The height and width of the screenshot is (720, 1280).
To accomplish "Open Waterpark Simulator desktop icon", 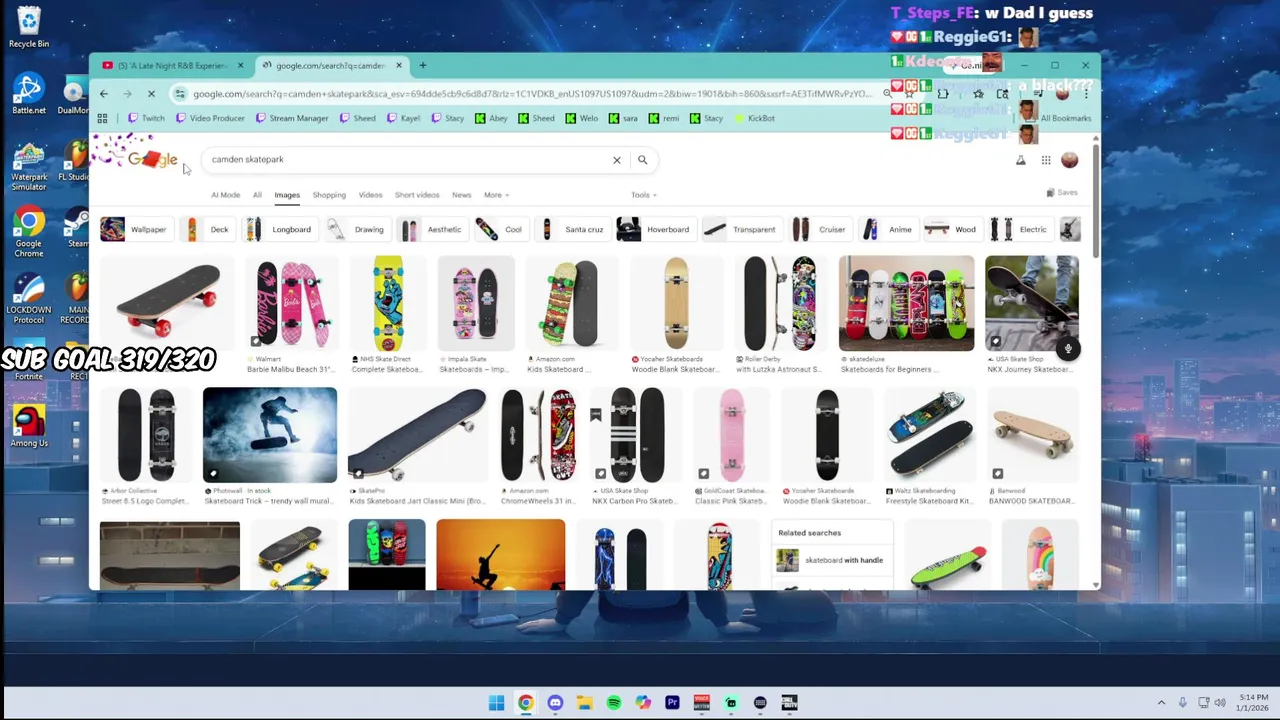I will pyautogui.click(x=29, y=166).
